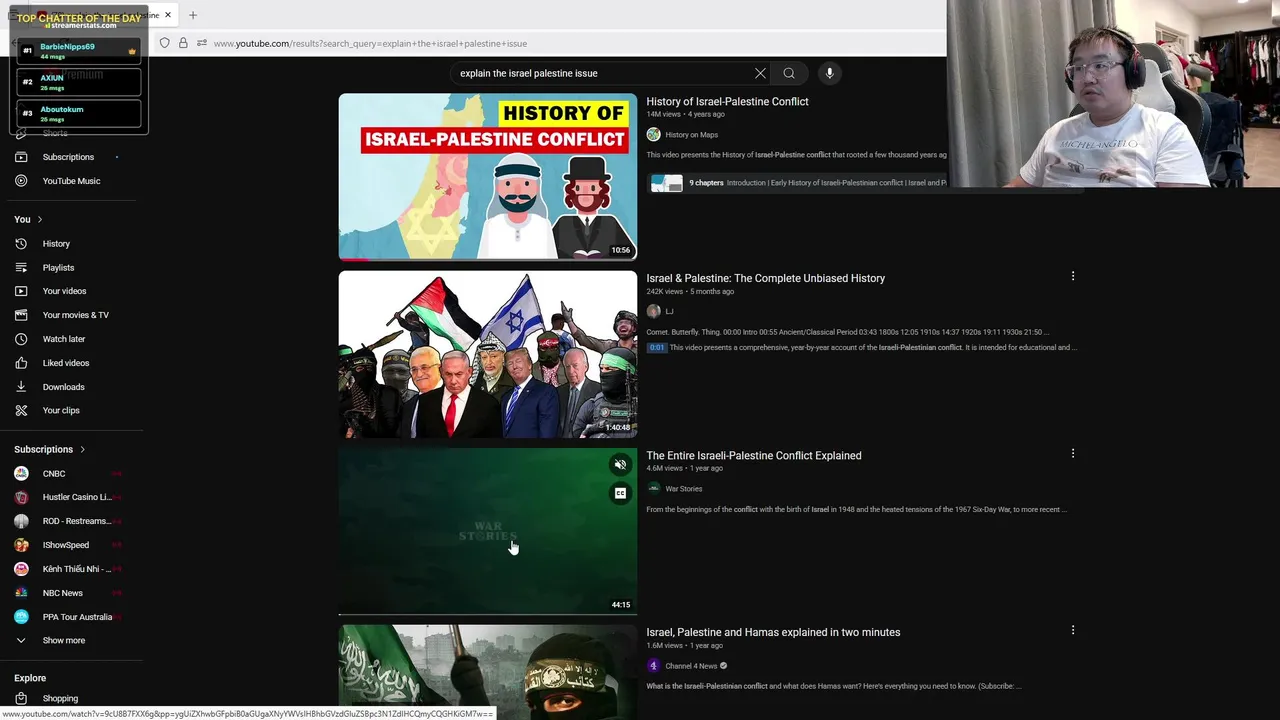Close the current browser tab
The height and width of the screenshot is (720, 1280).
click(168, 15)
